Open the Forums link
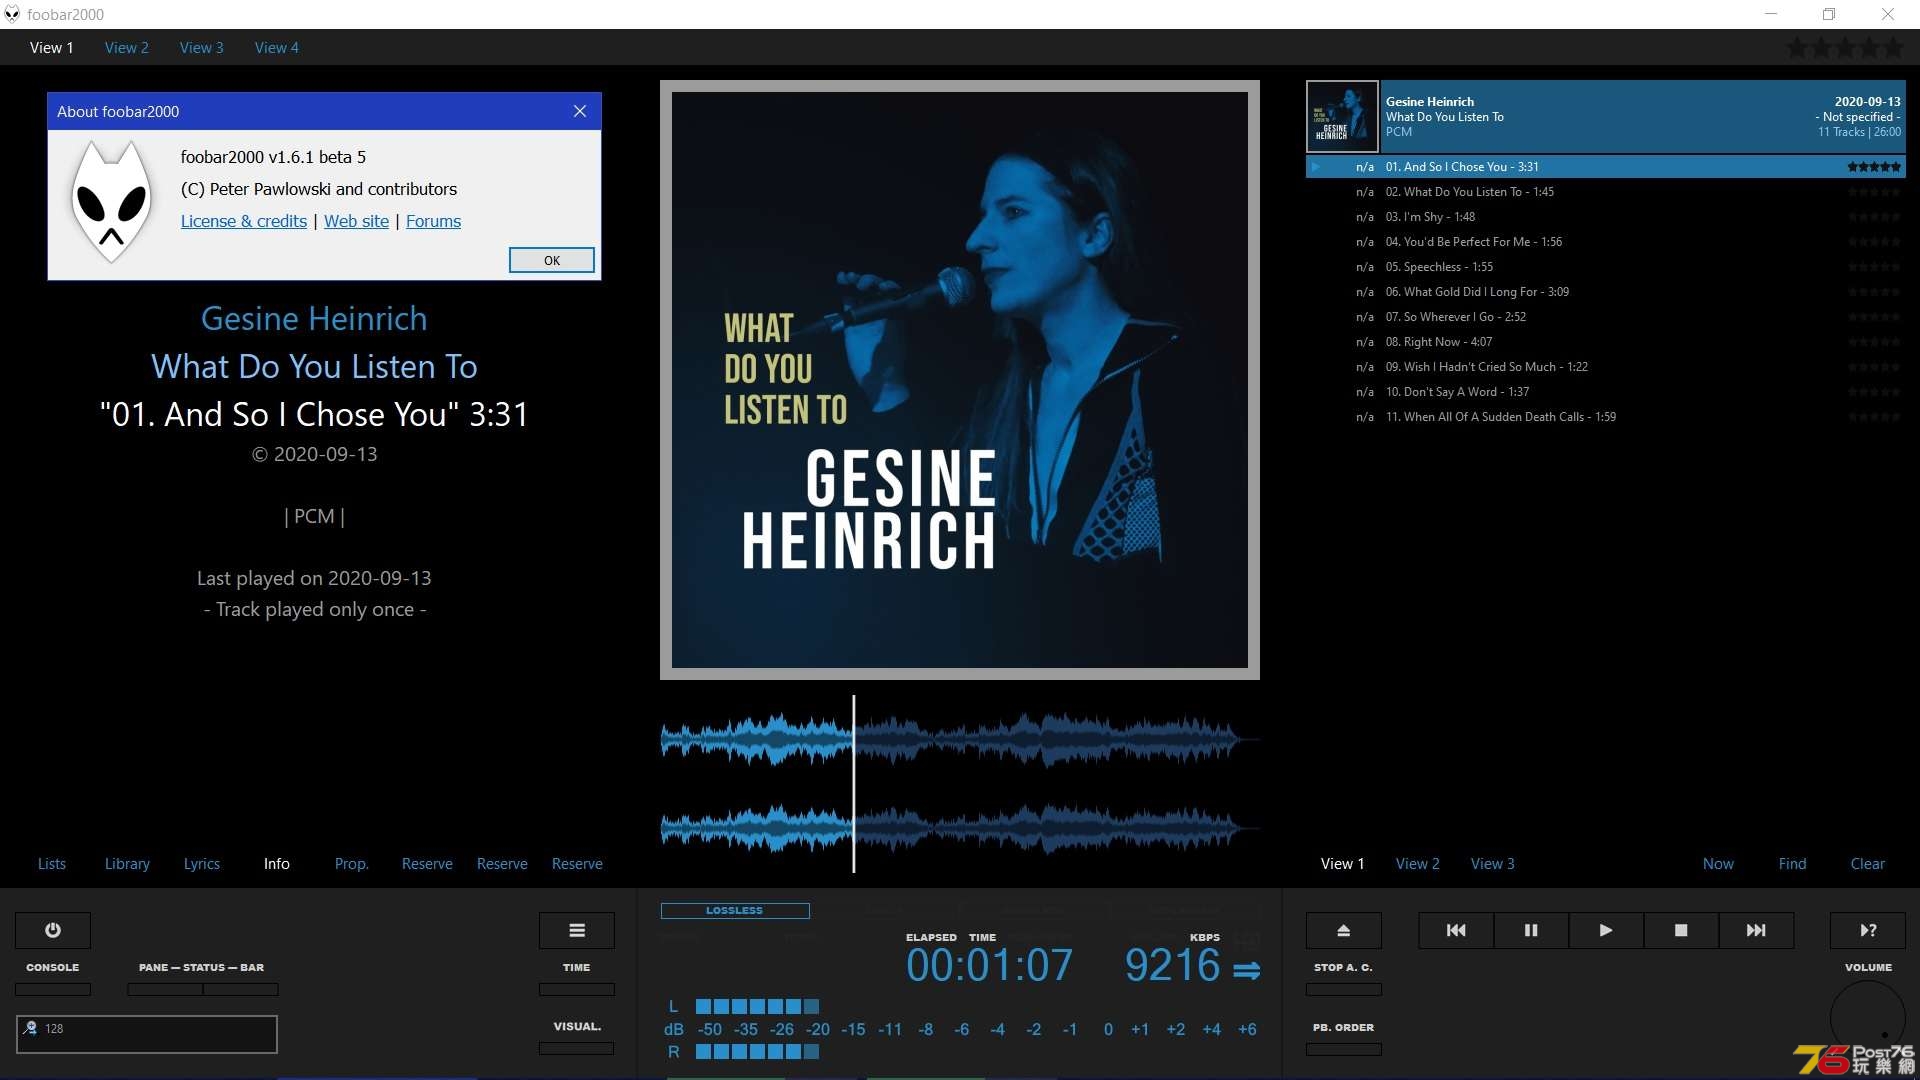This screenshot has height=1080, width=1920. click(433, 221)
